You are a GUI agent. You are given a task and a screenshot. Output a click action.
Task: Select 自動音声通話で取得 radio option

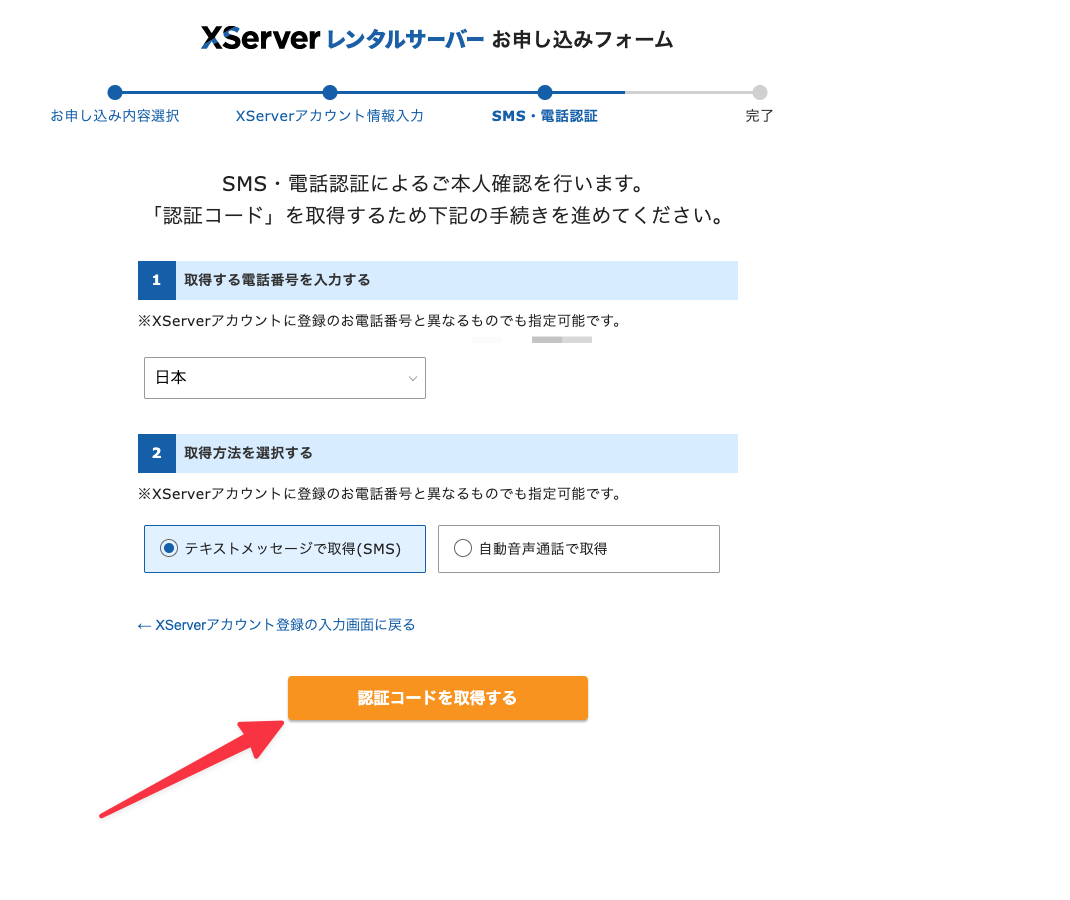coord(579,549)
